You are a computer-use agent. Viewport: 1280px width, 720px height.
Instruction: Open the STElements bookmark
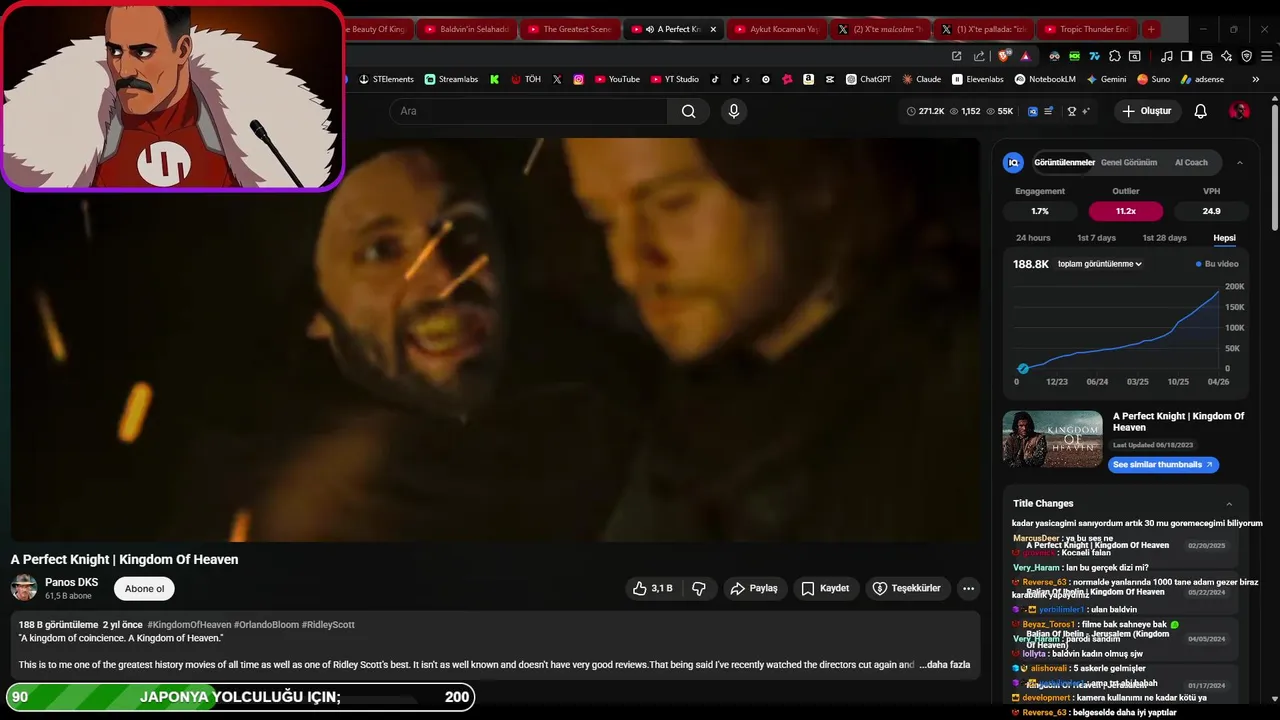386,79
